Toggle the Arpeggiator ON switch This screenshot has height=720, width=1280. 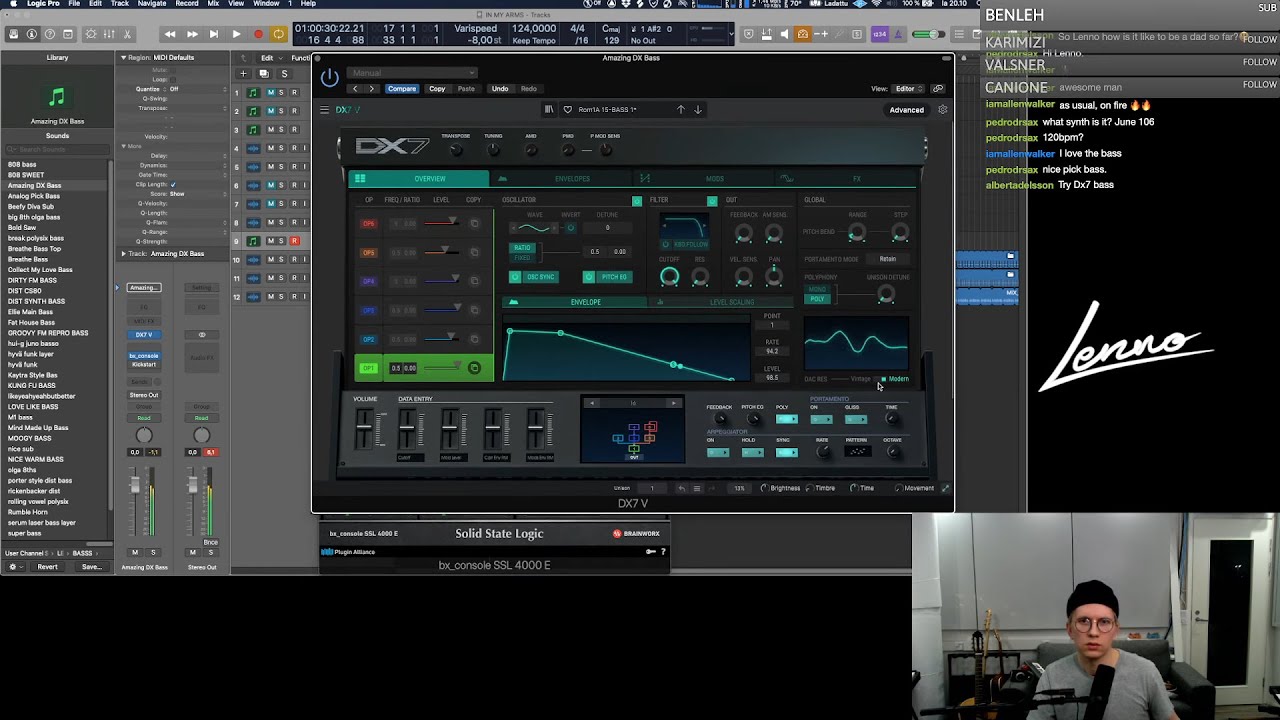point(717,453)
